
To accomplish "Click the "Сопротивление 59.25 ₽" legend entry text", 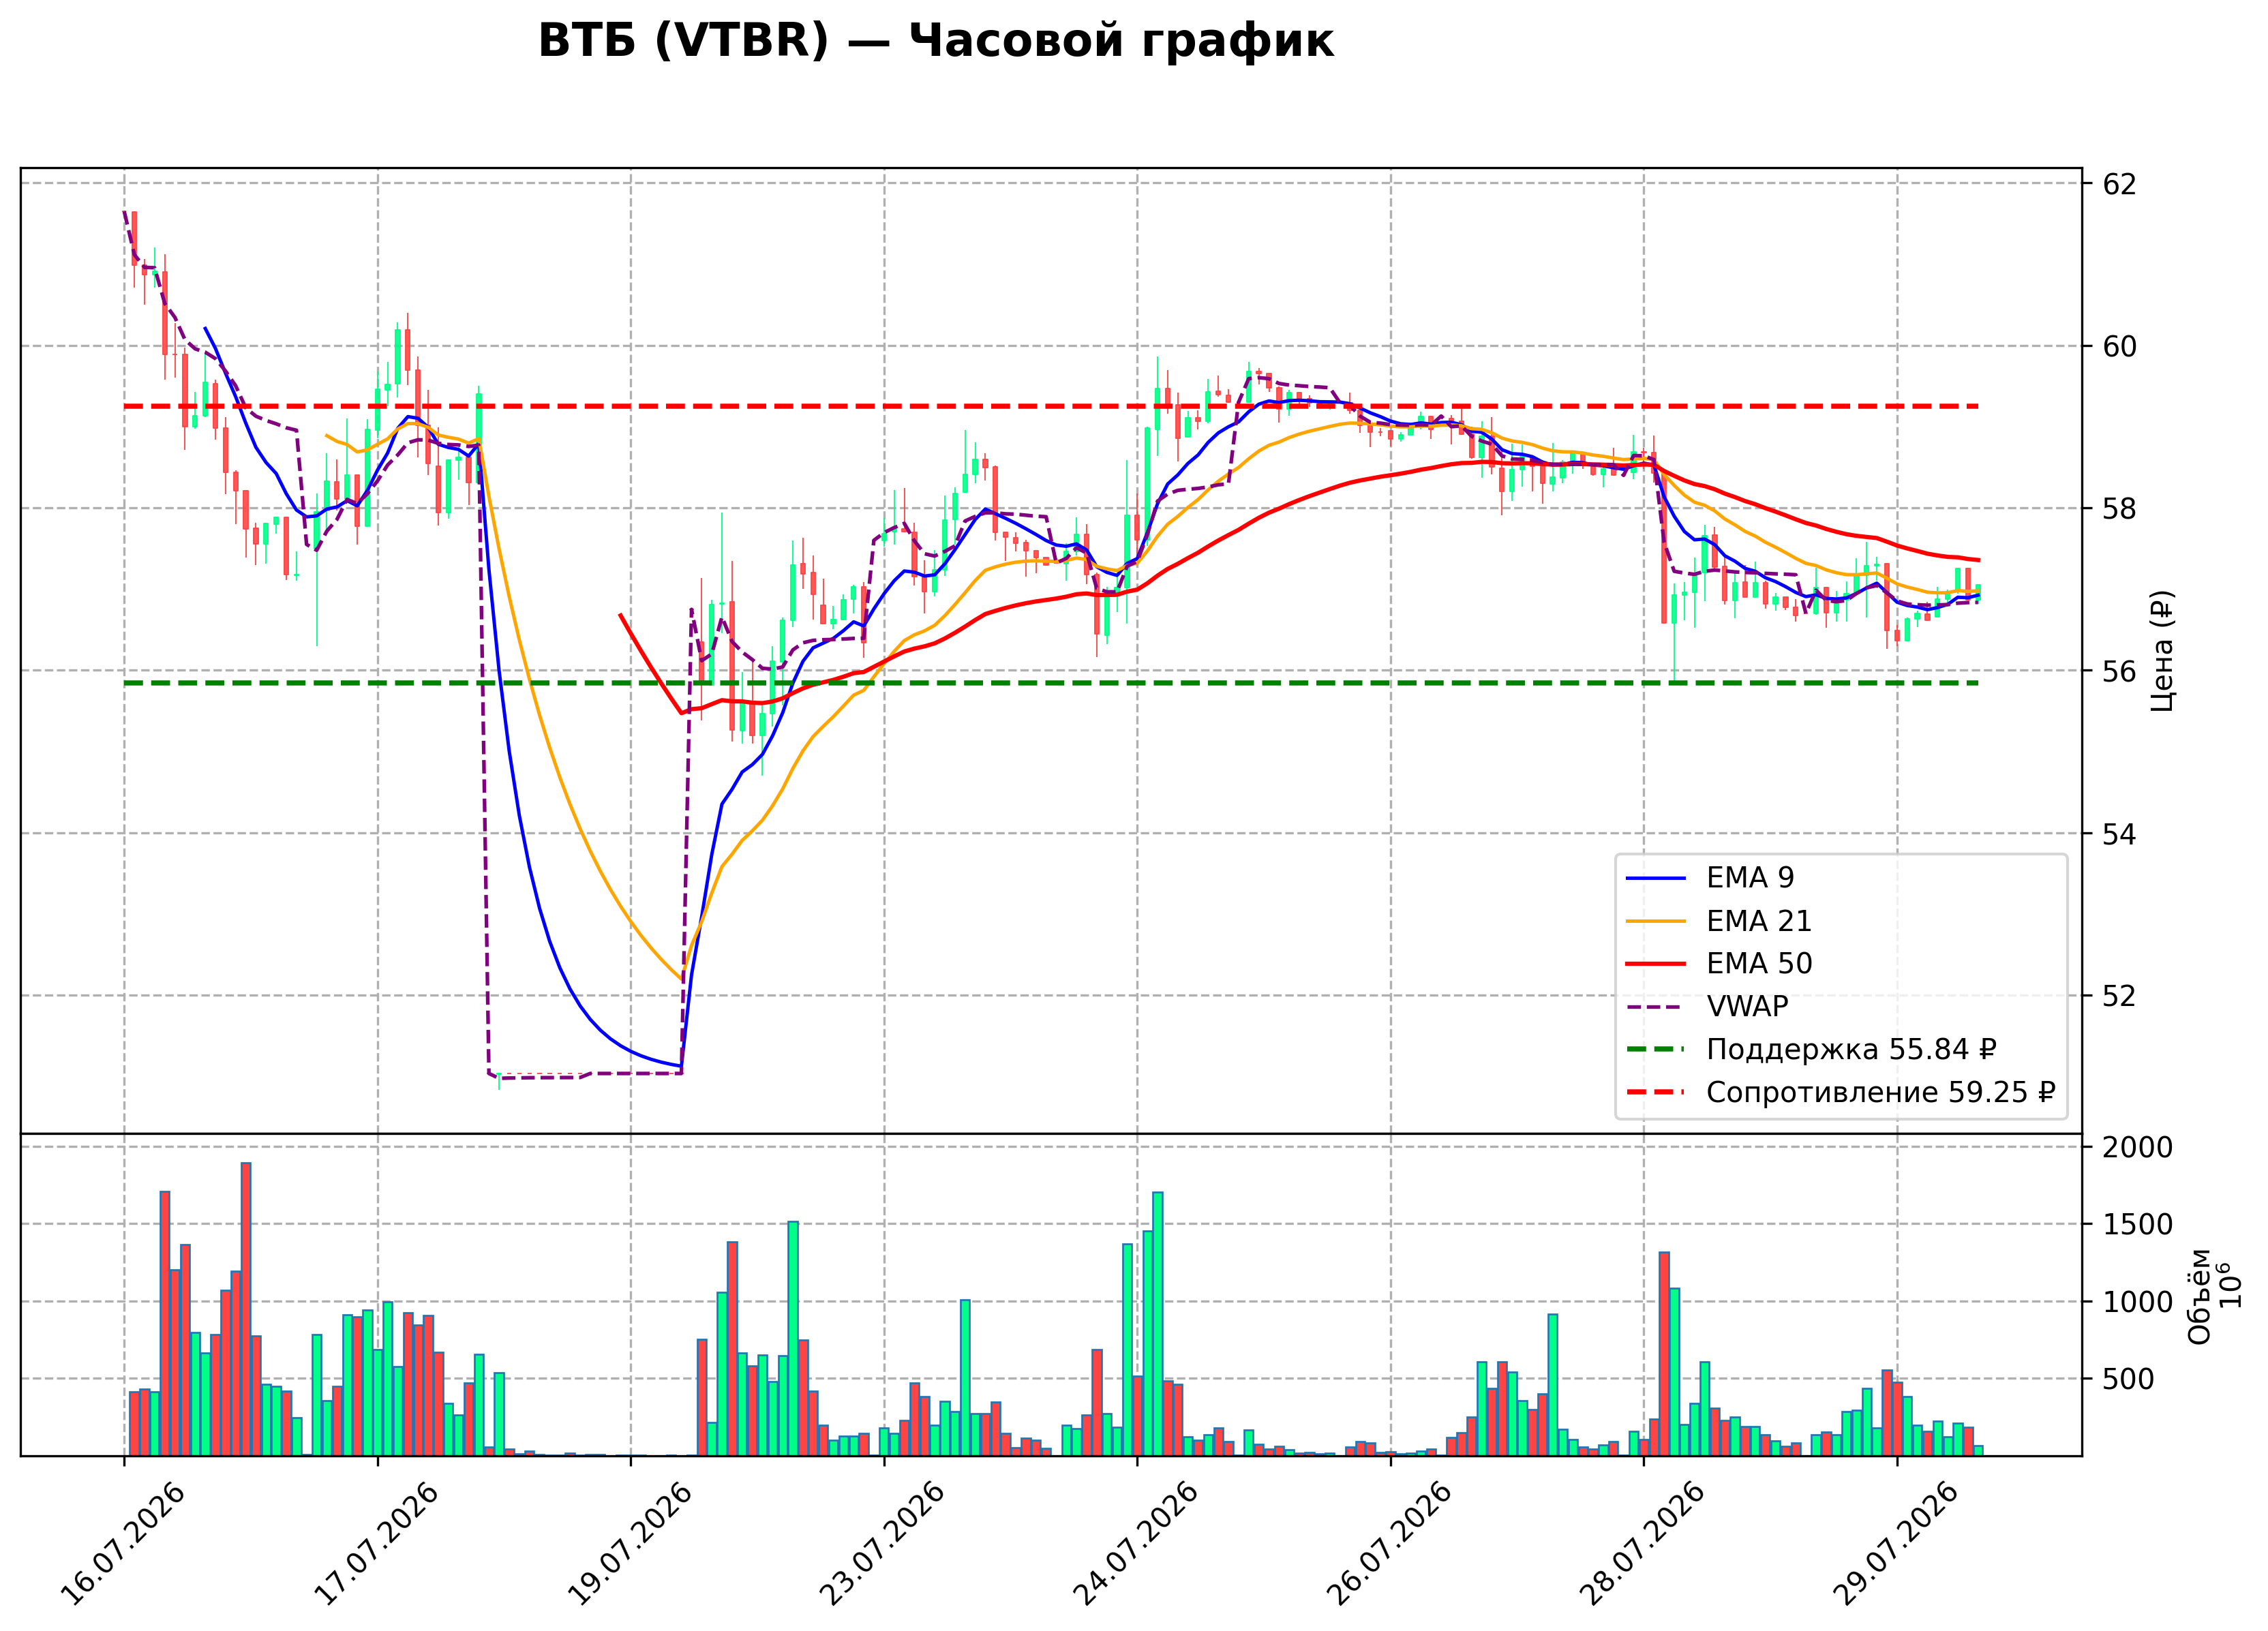I will click(1880, 1093).
